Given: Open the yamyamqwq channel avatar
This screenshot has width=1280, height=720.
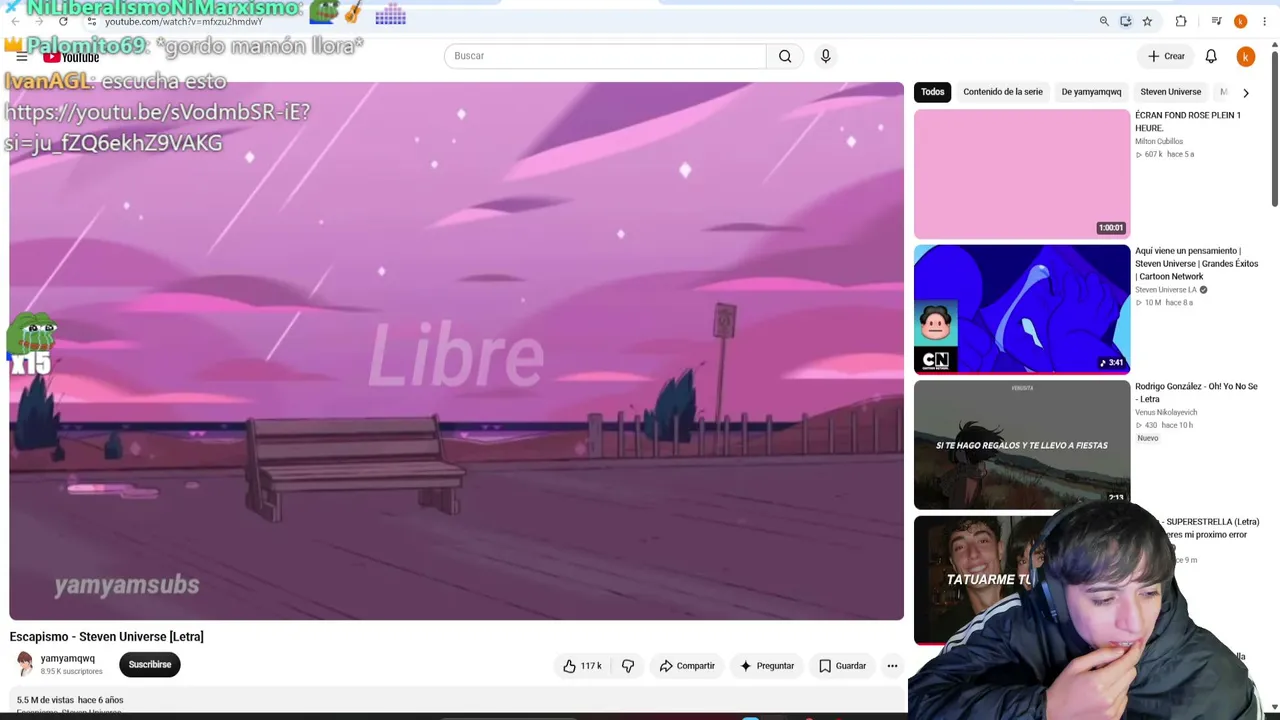Looking at the screenshot, I should pos(24,664).
